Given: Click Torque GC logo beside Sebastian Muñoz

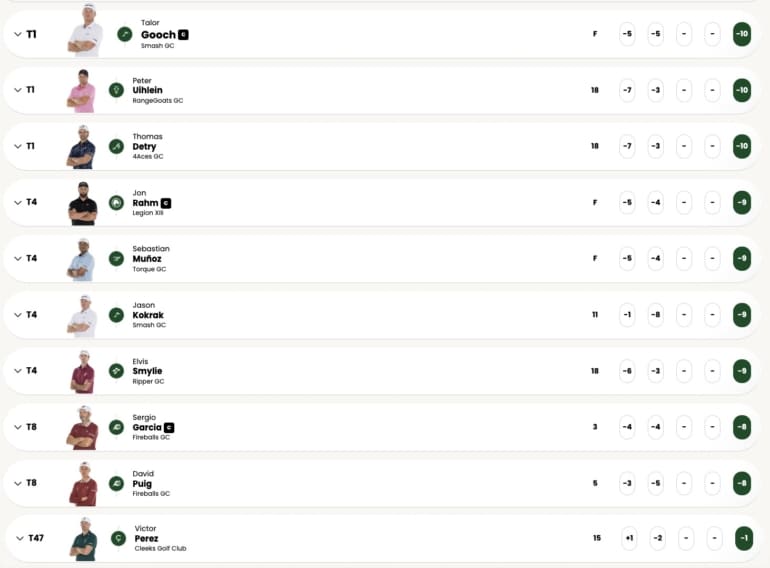Looking at the screenshot, I should click(x=116, y=258).
